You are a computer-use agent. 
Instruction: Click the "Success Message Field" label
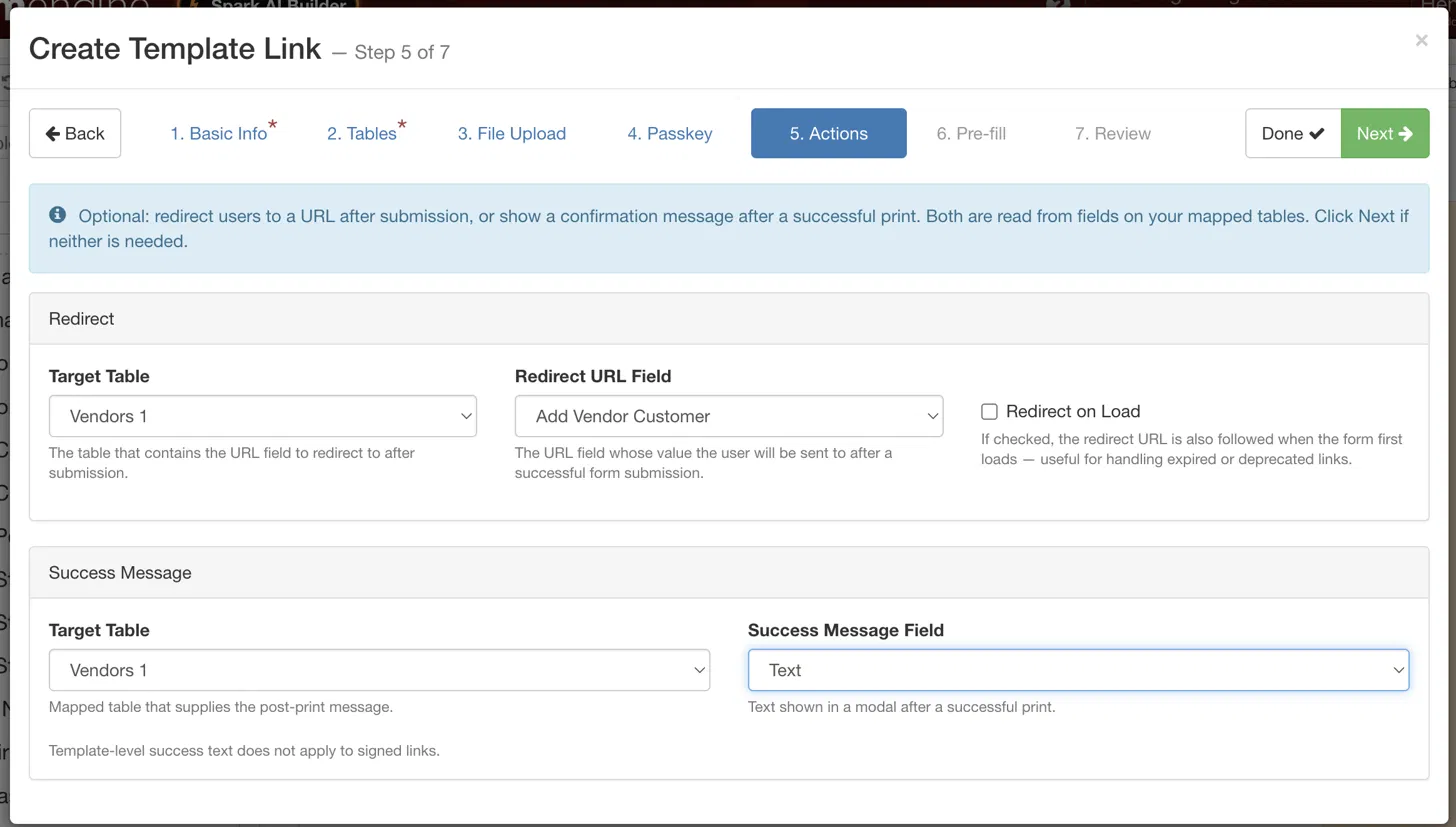(846, 630)
